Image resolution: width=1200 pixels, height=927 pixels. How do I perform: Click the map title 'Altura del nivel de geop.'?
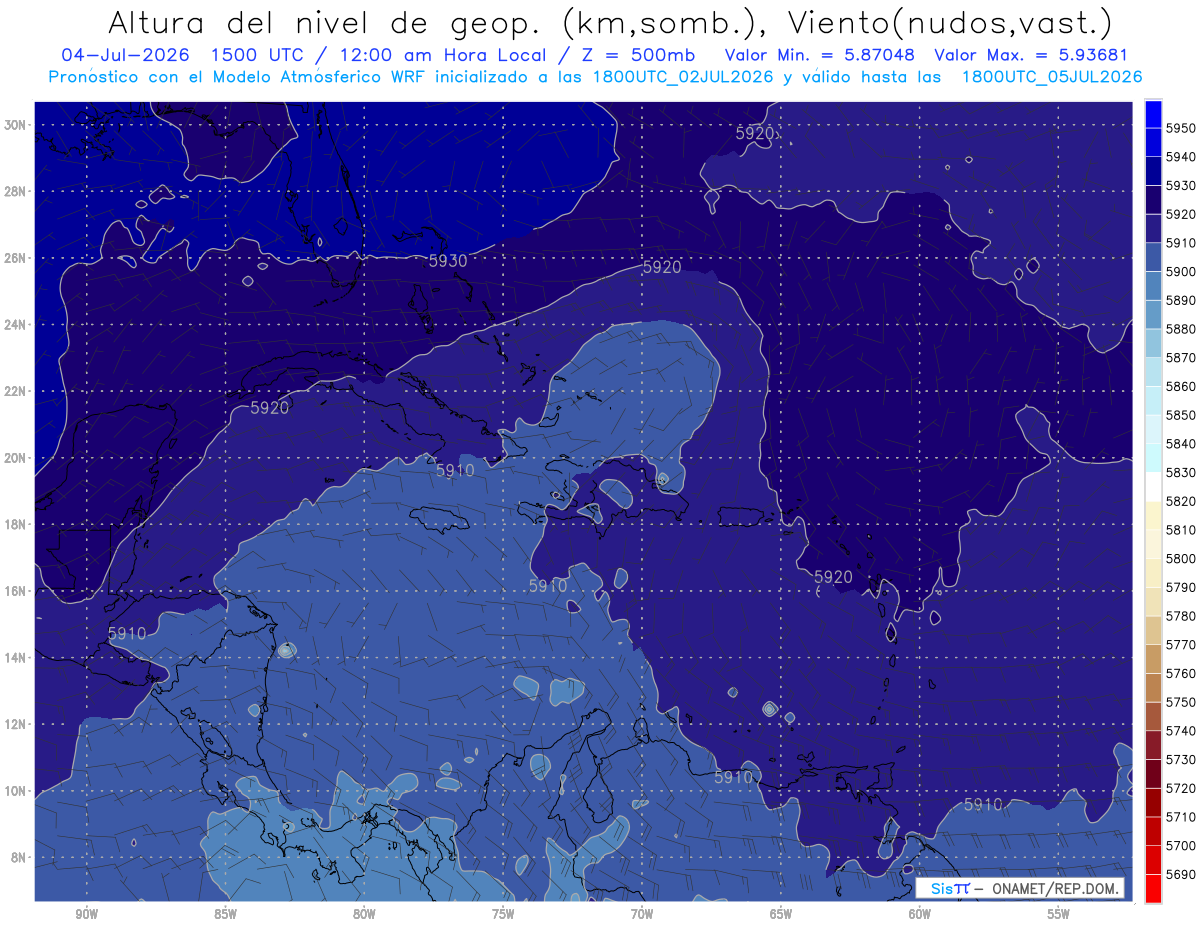(323, 23)
